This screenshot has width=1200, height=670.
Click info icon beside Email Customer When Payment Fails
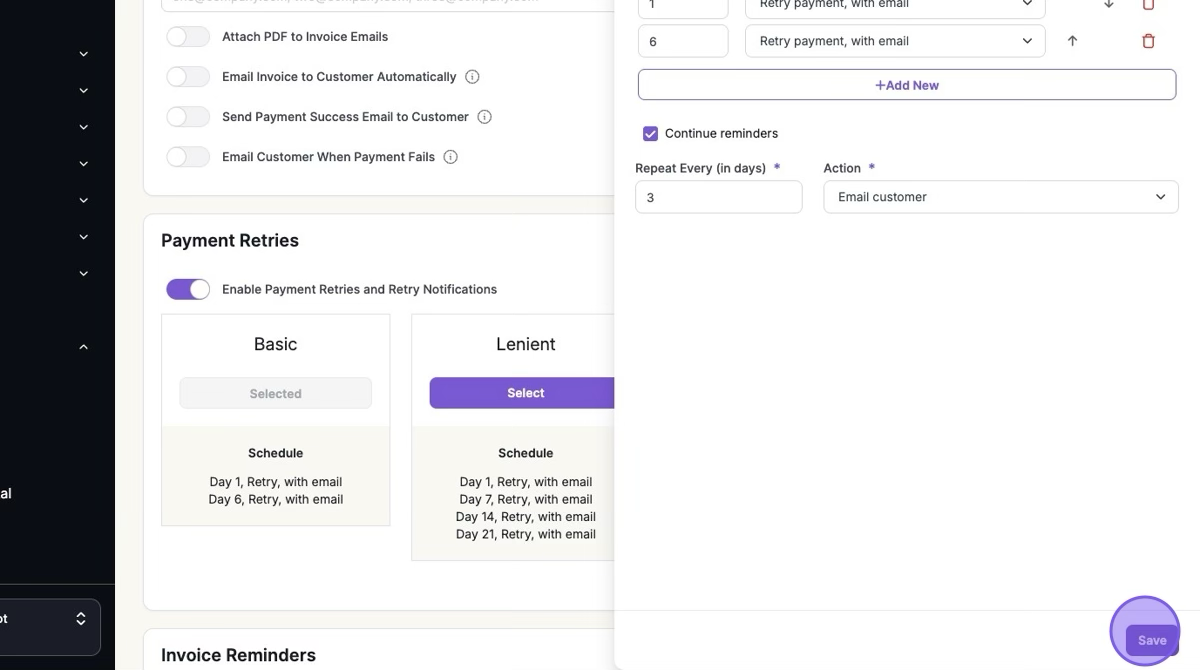pos(451,157)
